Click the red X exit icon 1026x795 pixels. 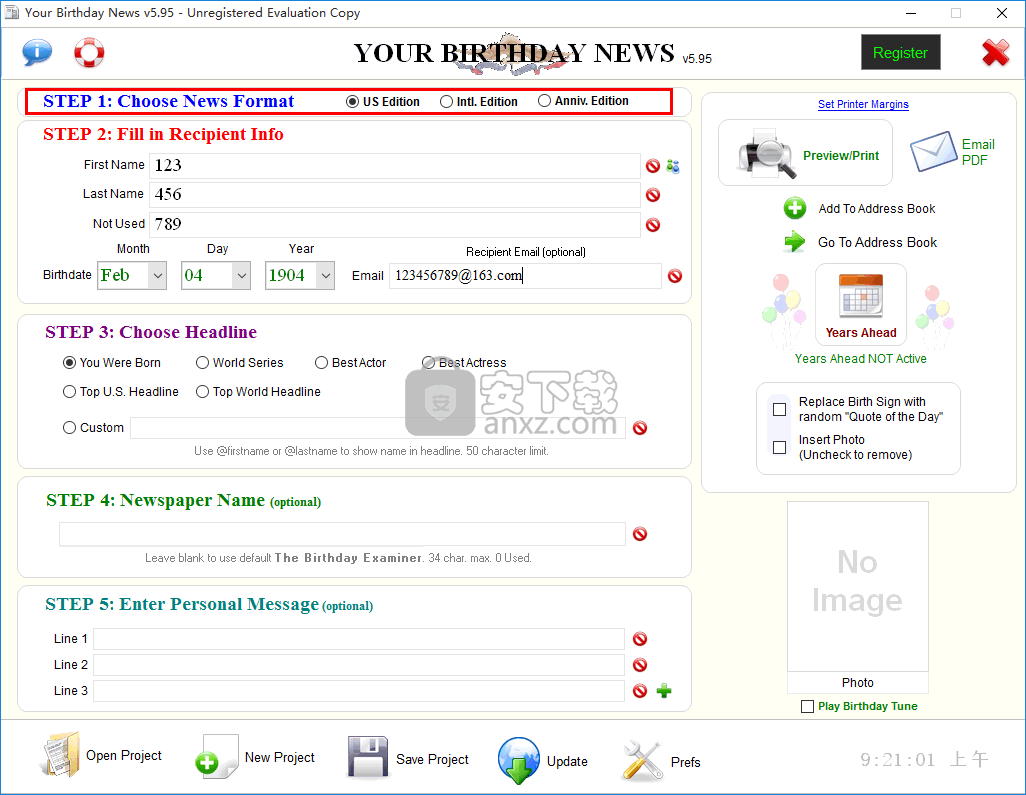(996, 53)
